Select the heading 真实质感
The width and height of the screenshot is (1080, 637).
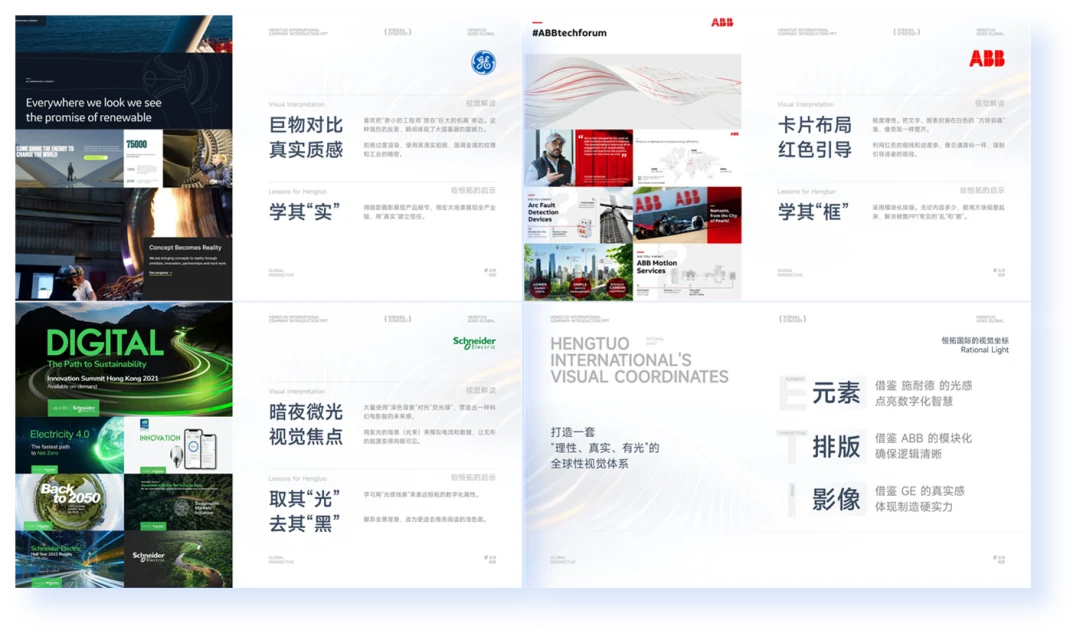pyautogui.click(x=306, y=149)
